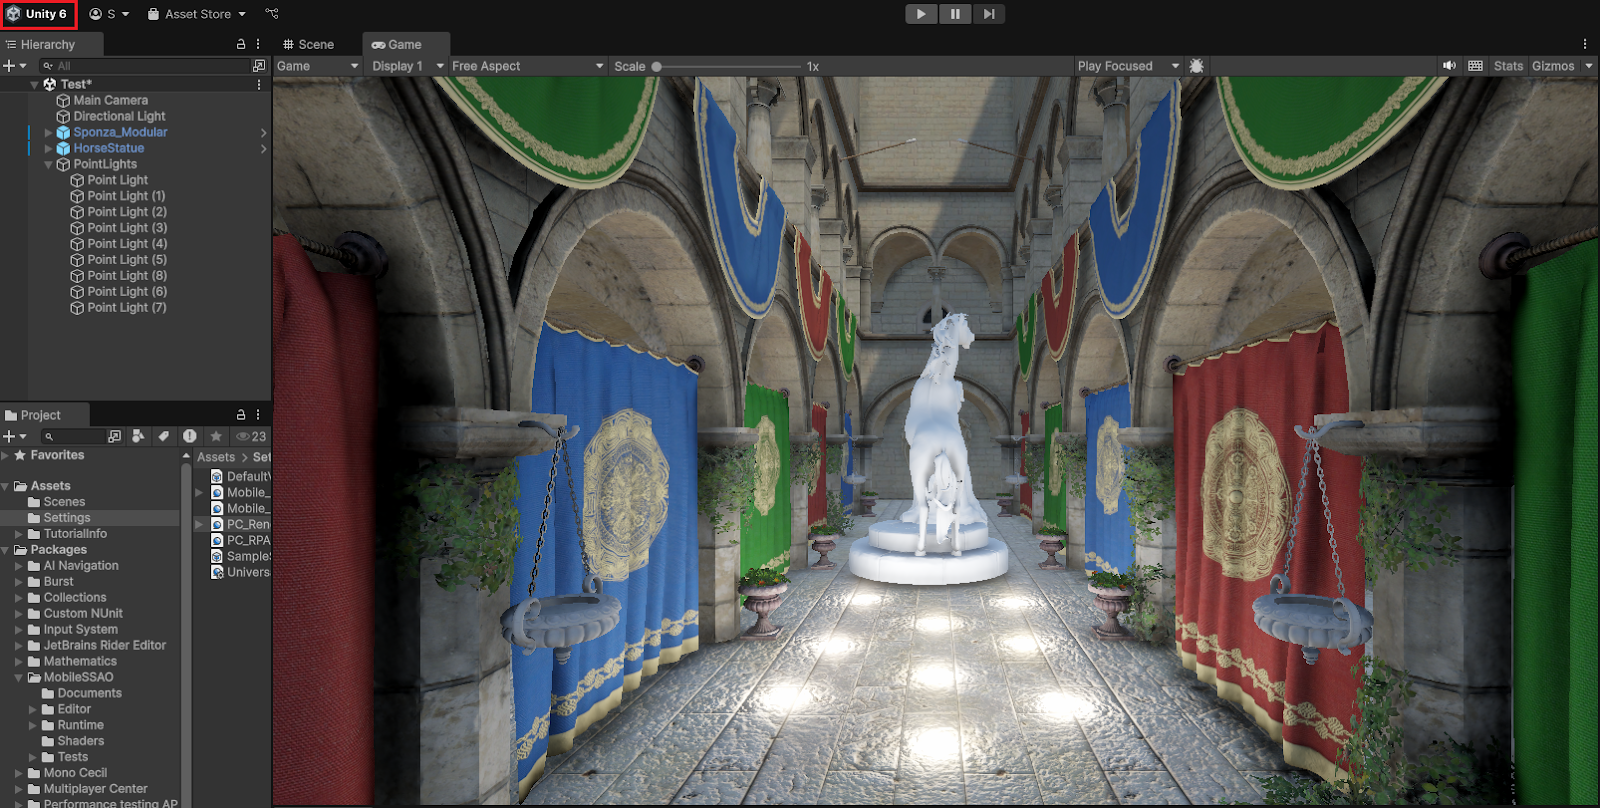Open the Game view mode dropdown
The height and width of the screenshot is (808, 1600).
317,66
